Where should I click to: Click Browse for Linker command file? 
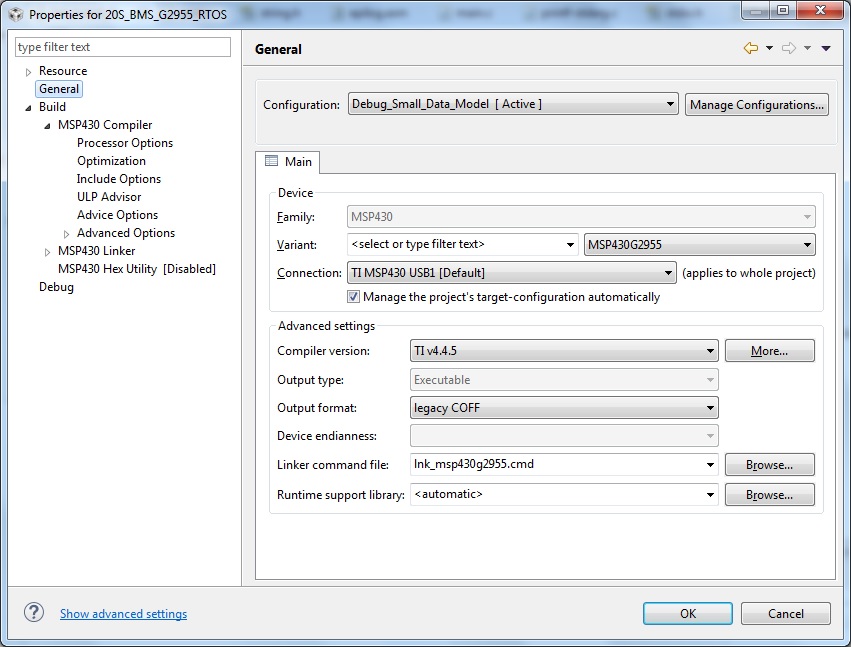[770, 465]
